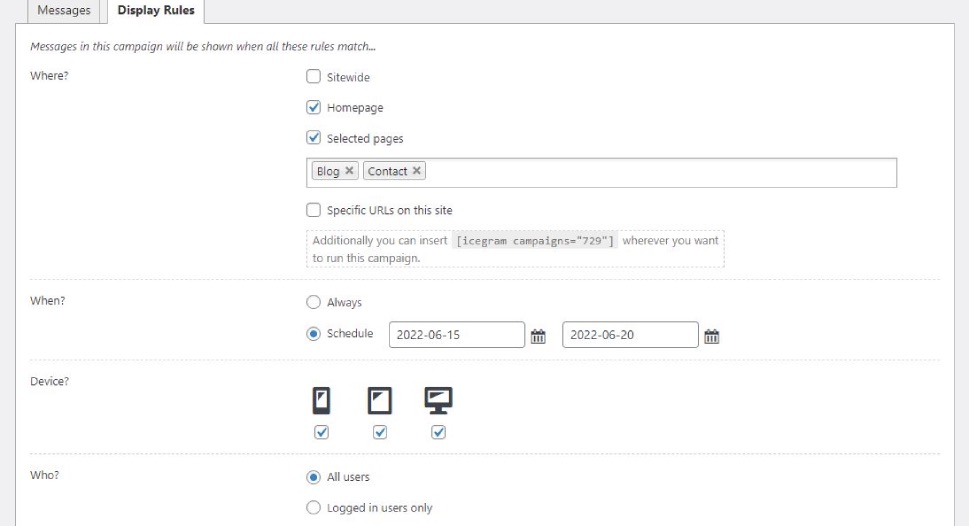Viewport: 969px width, 526px height.
Task: Untick the mobile device checkbox
Action: point(321,432)
